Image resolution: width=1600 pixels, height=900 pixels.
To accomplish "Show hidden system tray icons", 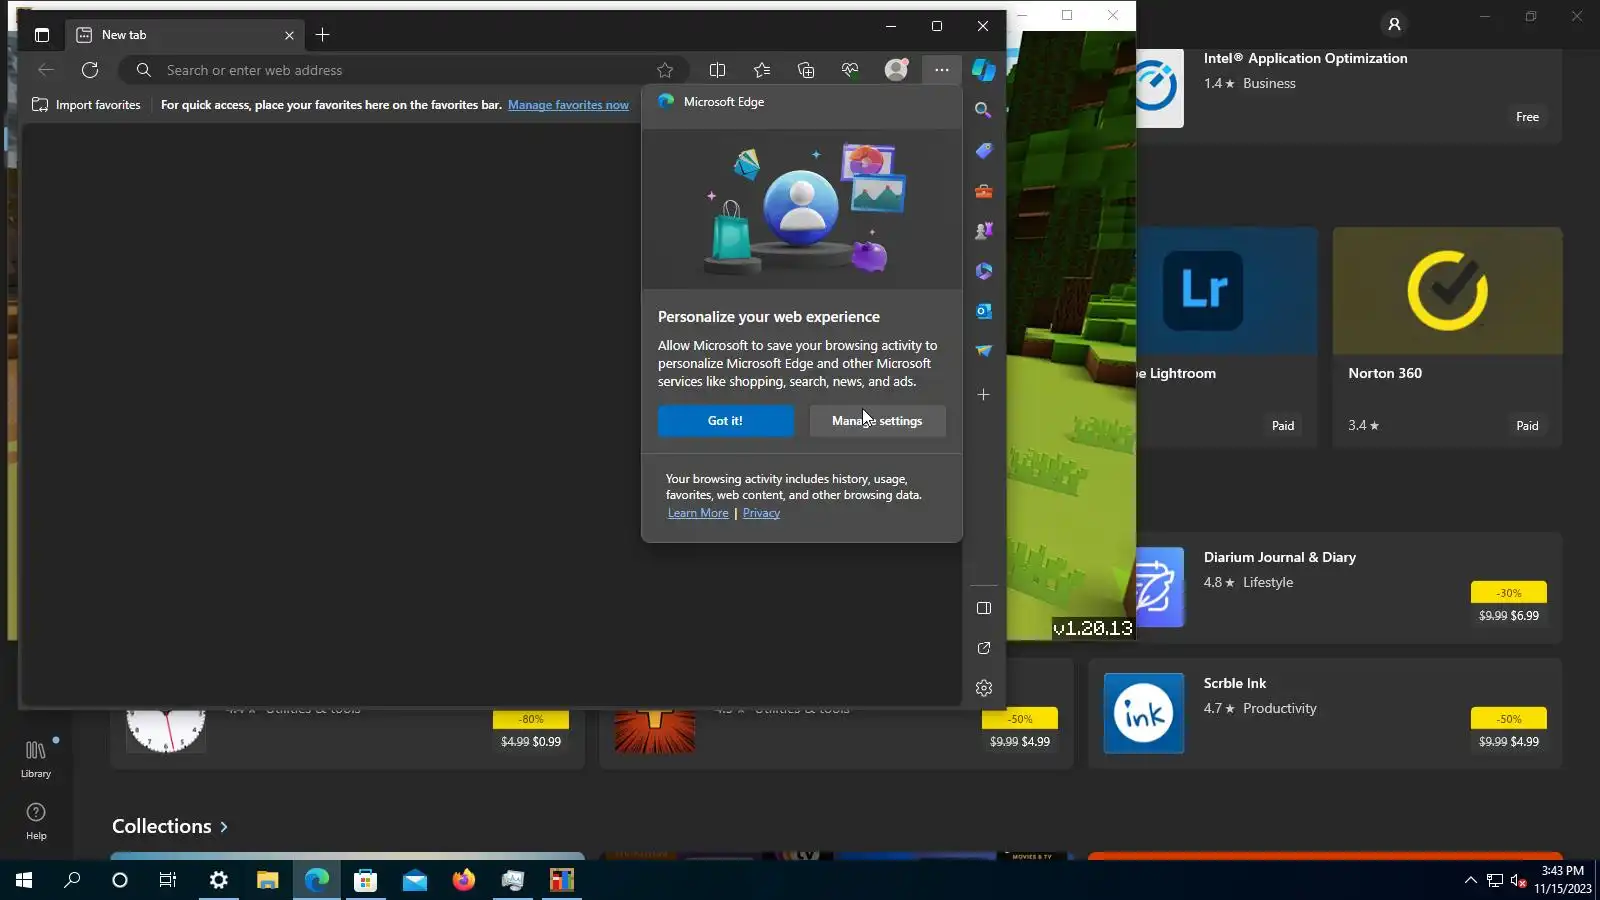I will pyautogui.click(x=1470, y=880).
